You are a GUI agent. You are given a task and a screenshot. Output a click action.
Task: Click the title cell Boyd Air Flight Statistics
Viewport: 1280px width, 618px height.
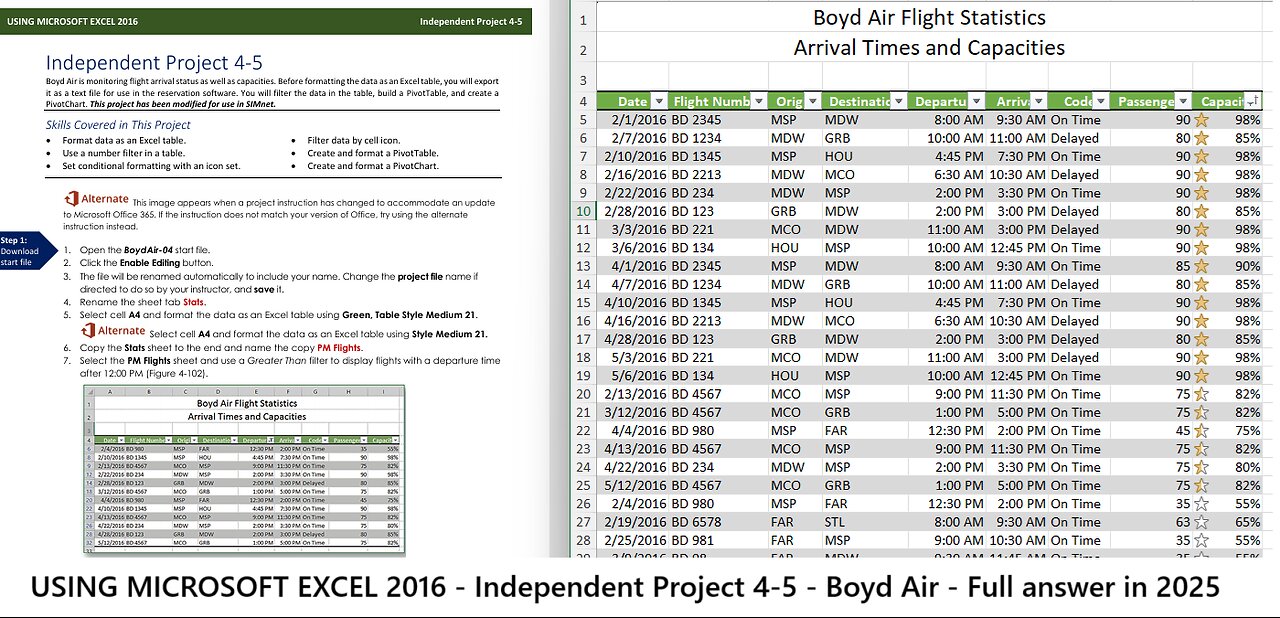click(929, 18)
